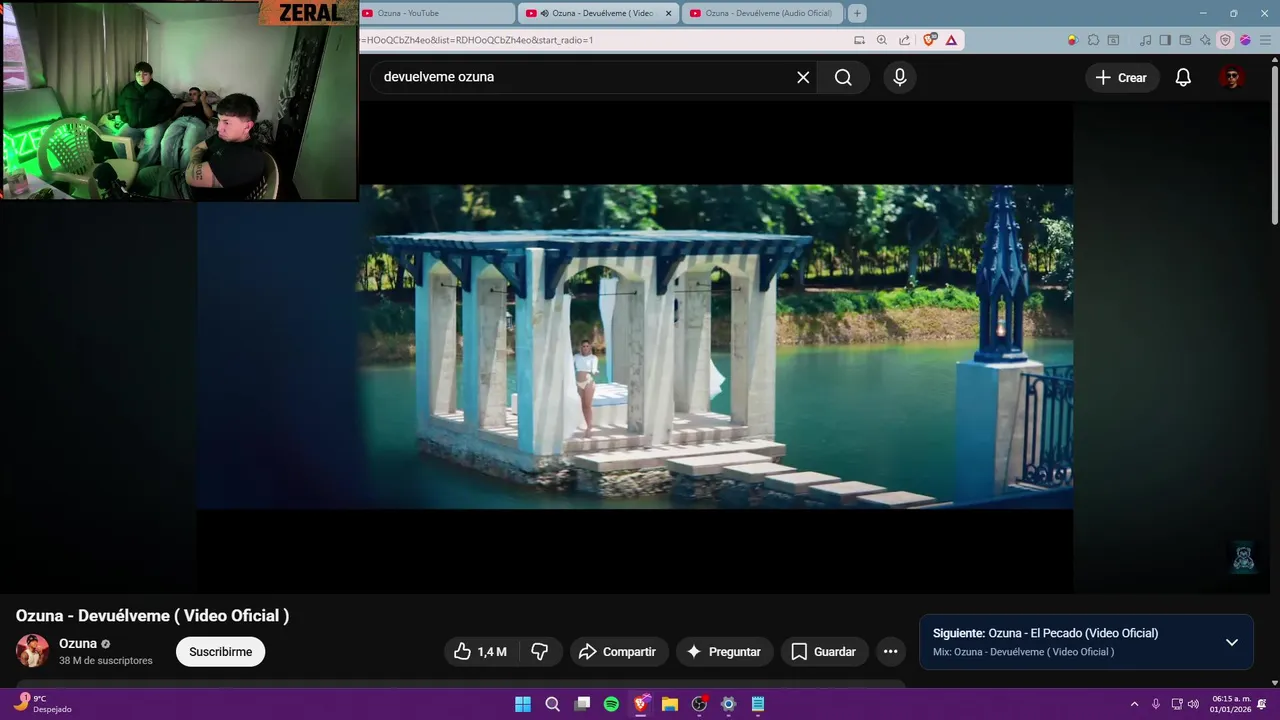1280x720 pixels.
Task: Click the Compartir share button
Action: 619,652
